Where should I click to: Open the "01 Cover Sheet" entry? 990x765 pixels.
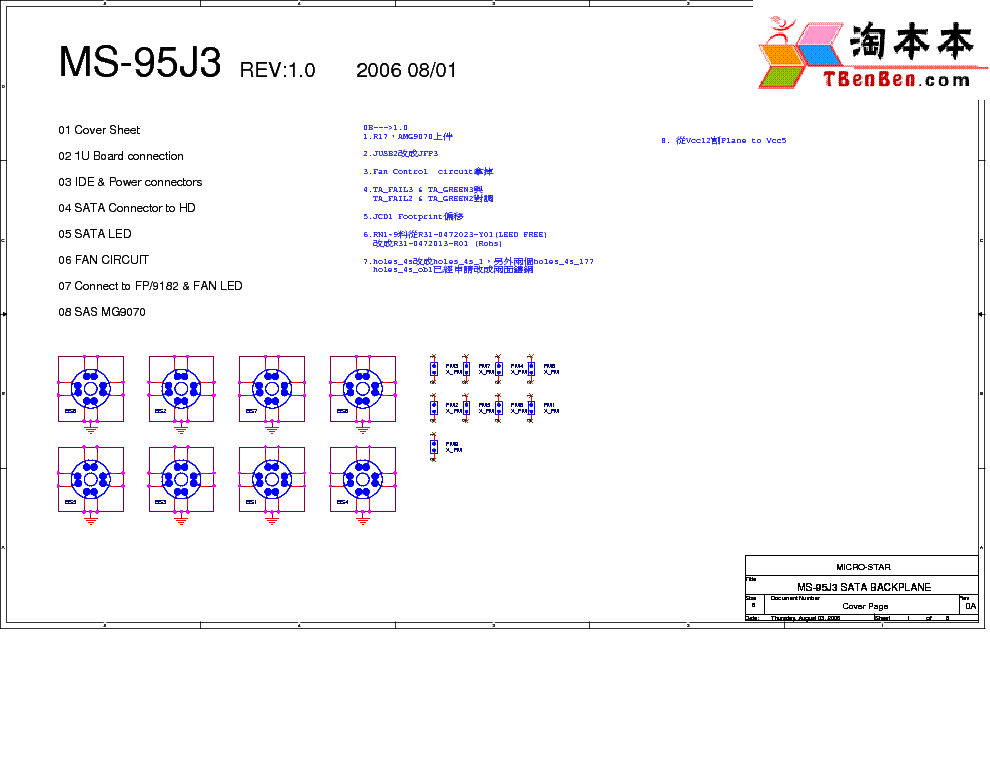tap(100, 130)
